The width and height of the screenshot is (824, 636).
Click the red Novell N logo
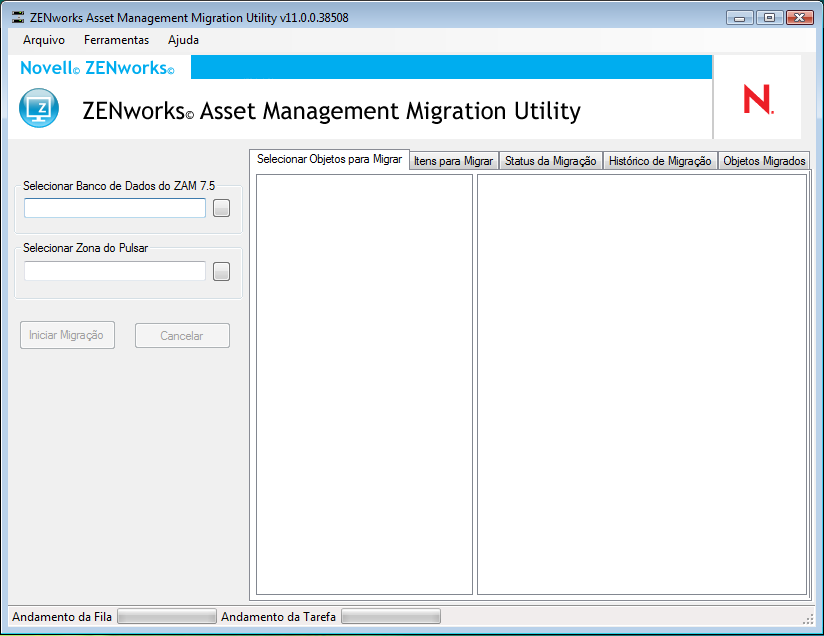pos(758,99)
